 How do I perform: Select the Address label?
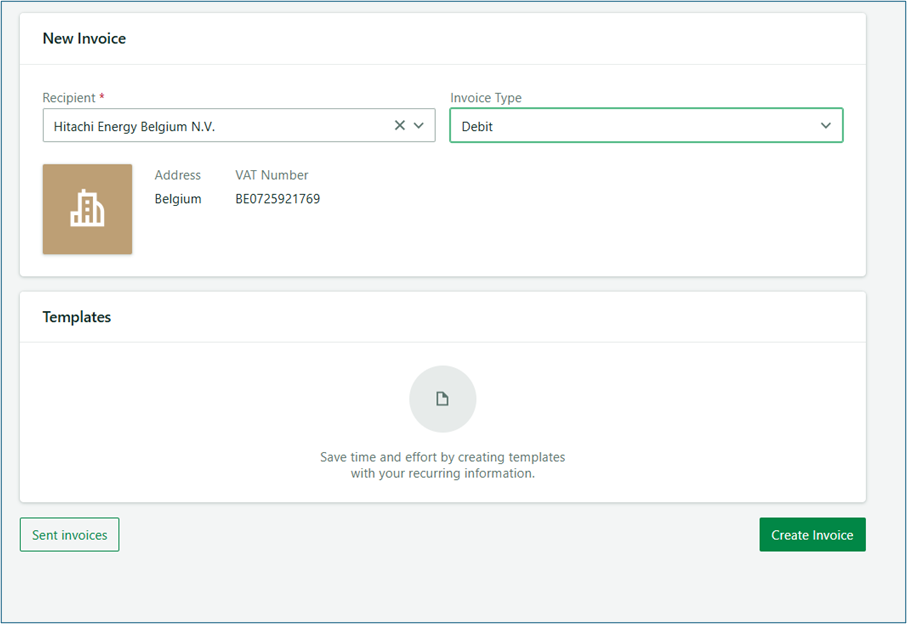(x=177, y=175)
